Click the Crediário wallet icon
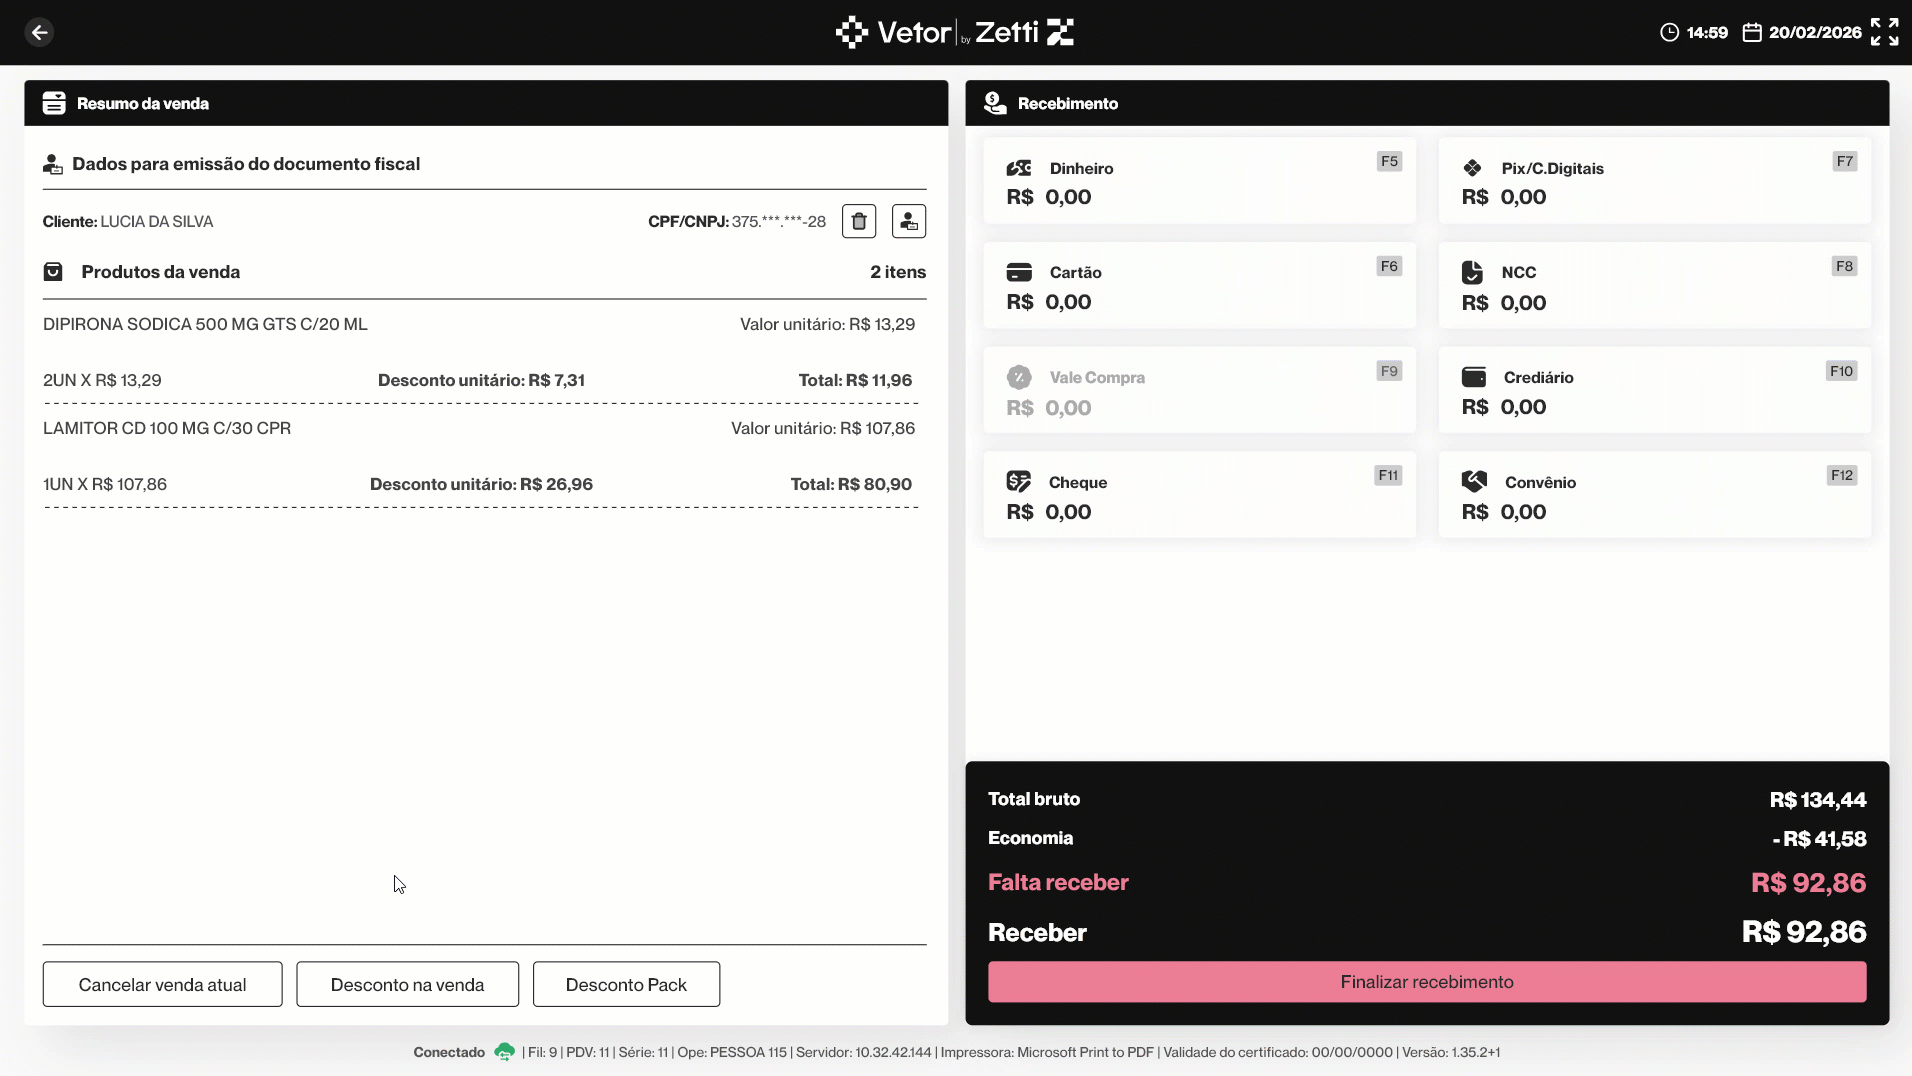Screen dimensions: 1912x1076 coord(1473,377)
